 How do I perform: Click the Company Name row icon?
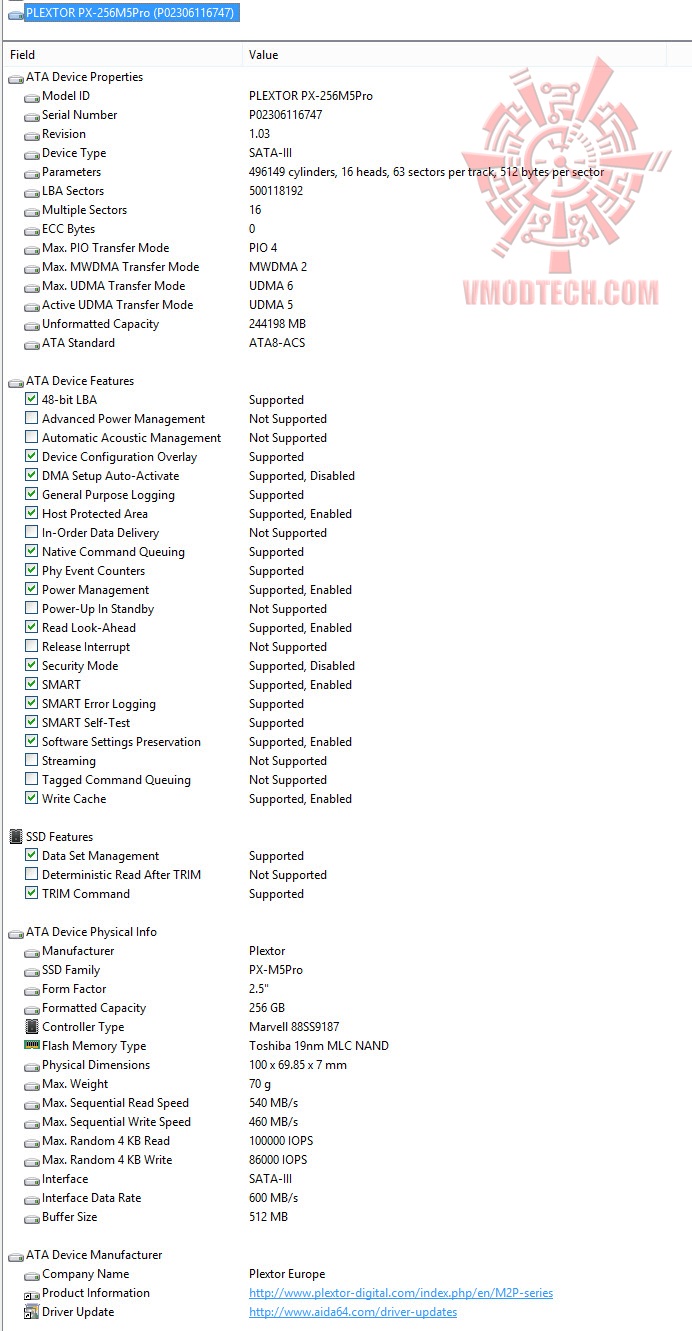pos(32,1275)
